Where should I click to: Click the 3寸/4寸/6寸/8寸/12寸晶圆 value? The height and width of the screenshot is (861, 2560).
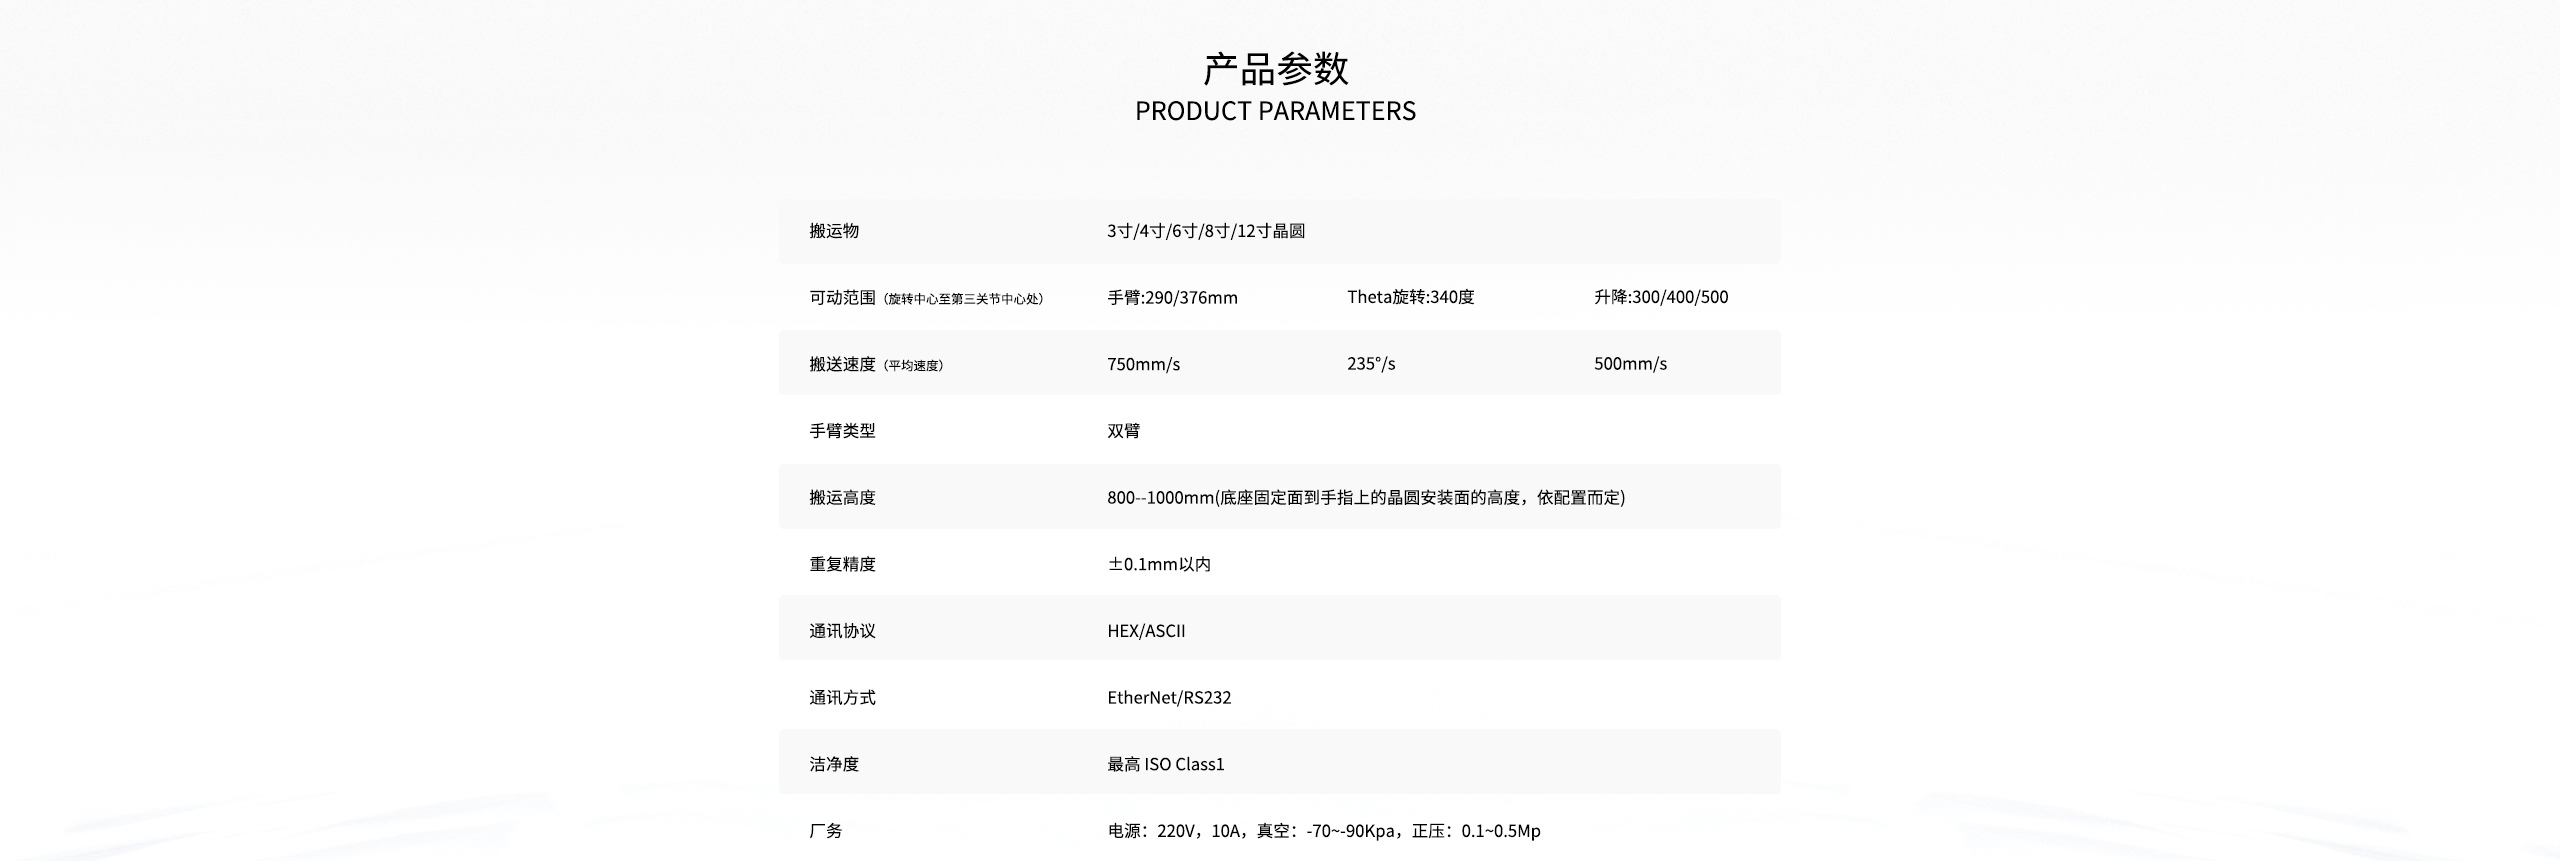pyautogui.click(x=1205, y=231)
